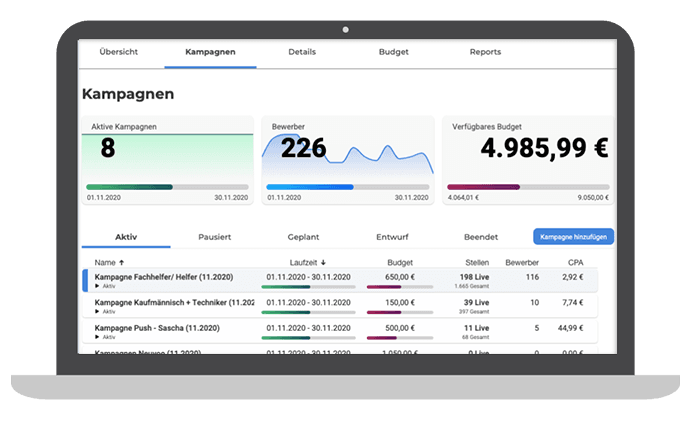Click the 116 Bewerber cell
697x430 pixels.
tap(532, 277)
